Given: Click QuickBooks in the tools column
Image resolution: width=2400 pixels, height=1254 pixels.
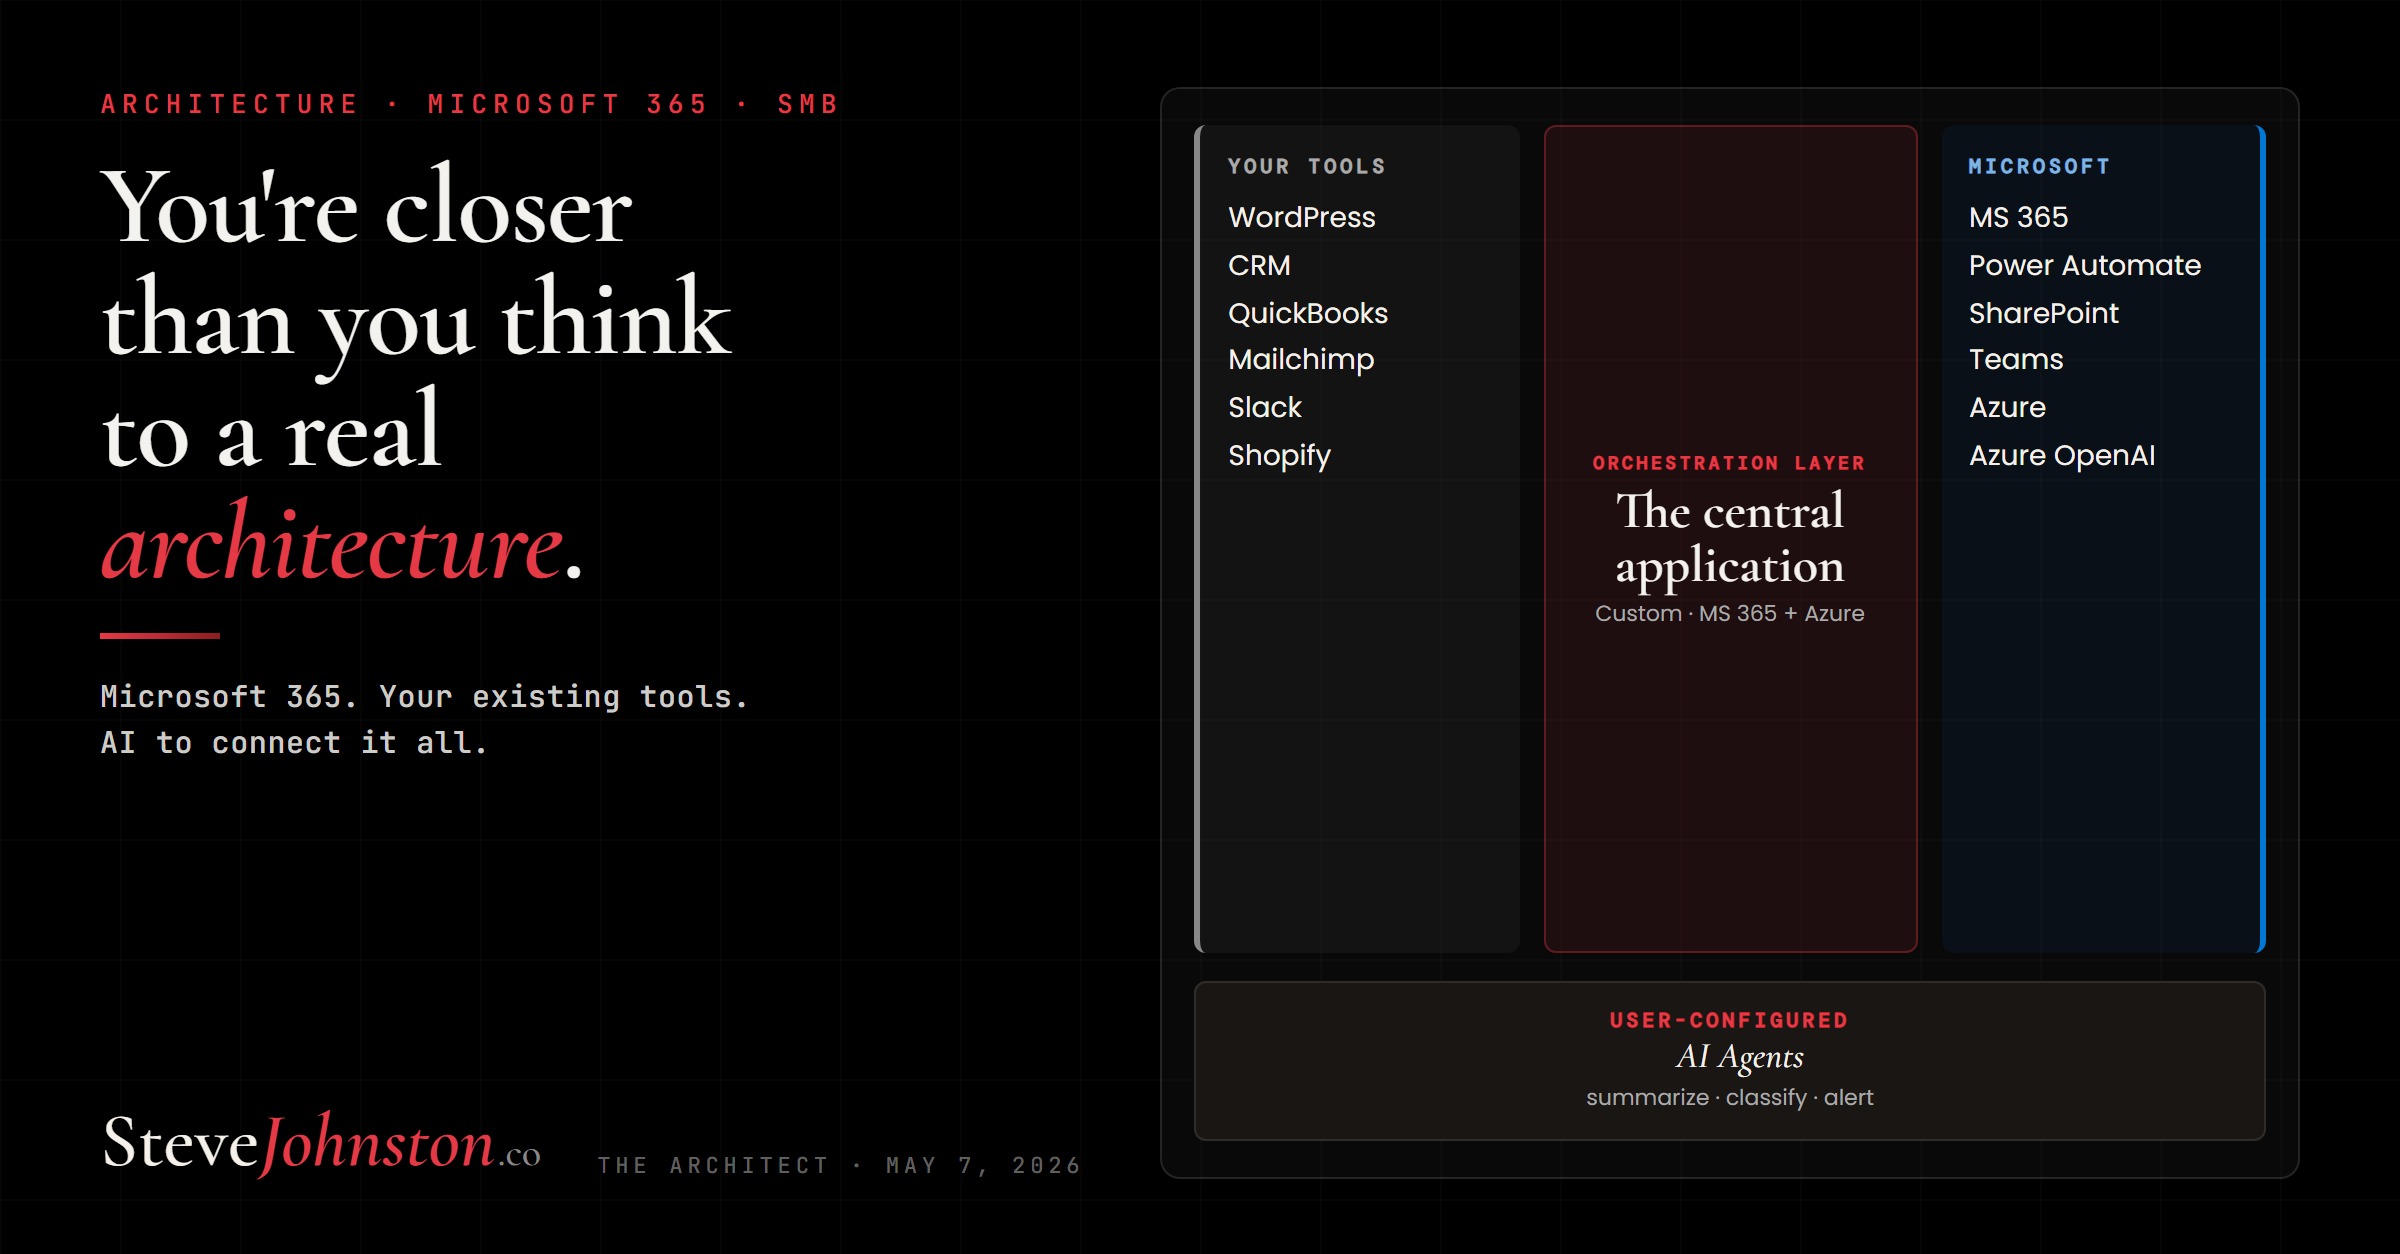Looking at the screenshot, I should (x=1308, y=313).
